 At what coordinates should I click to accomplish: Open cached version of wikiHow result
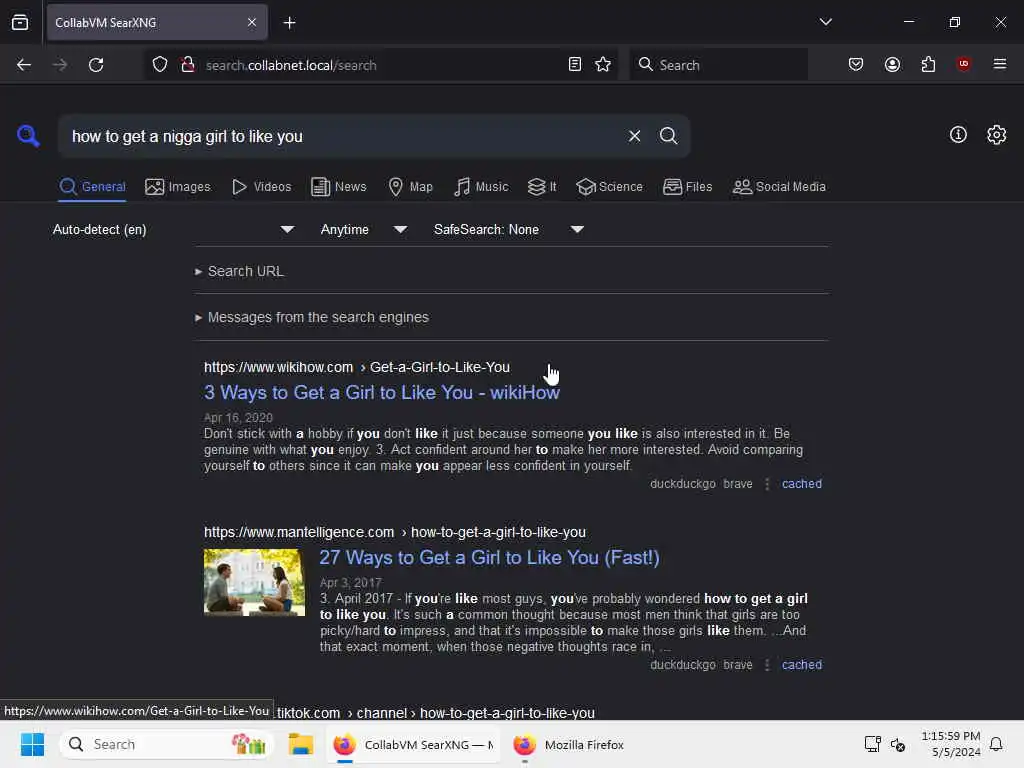click(801, 484)
